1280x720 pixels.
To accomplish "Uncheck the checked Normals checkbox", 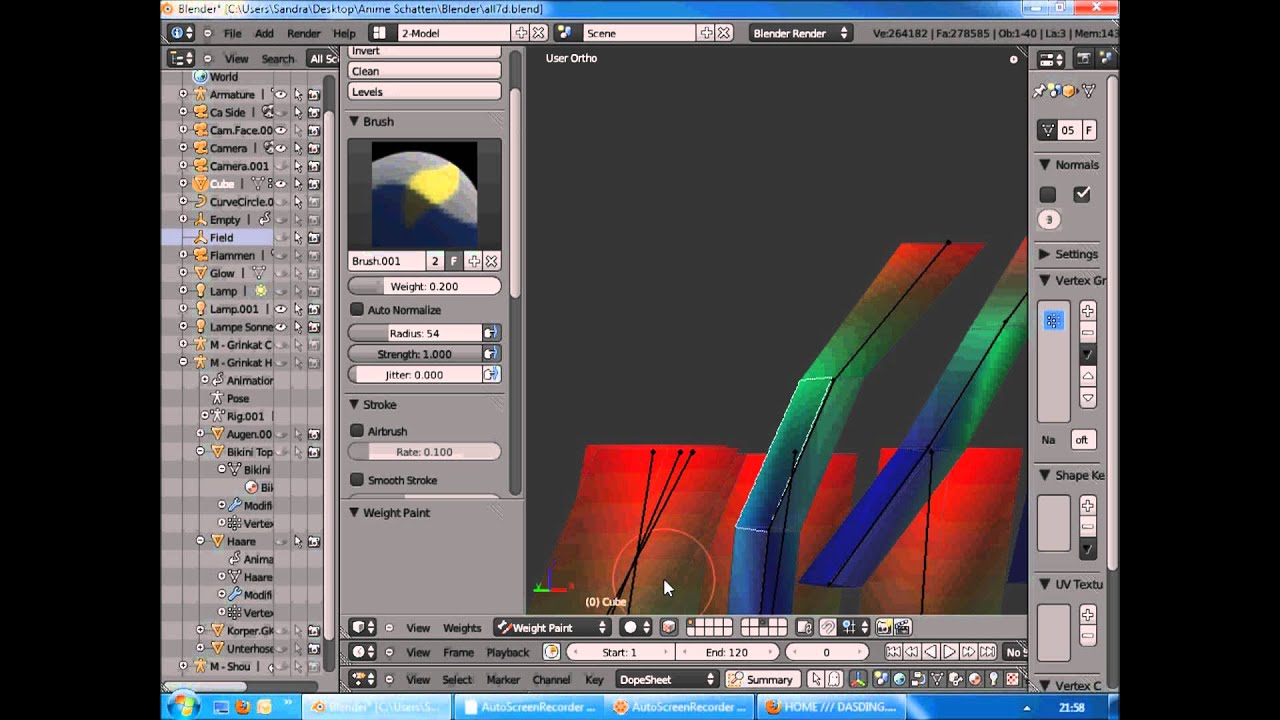I will click(x=1081, y=194).
